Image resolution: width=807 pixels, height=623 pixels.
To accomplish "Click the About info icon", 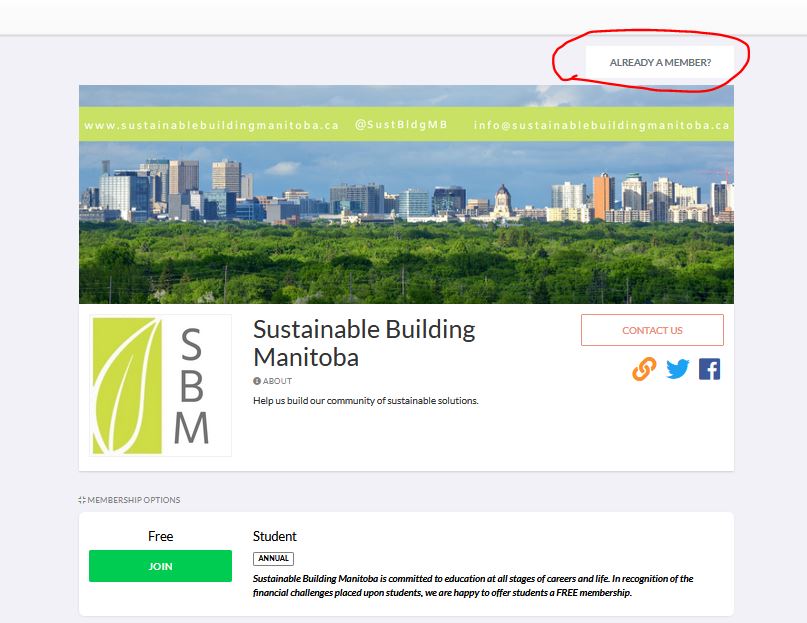I will point(257,381).
